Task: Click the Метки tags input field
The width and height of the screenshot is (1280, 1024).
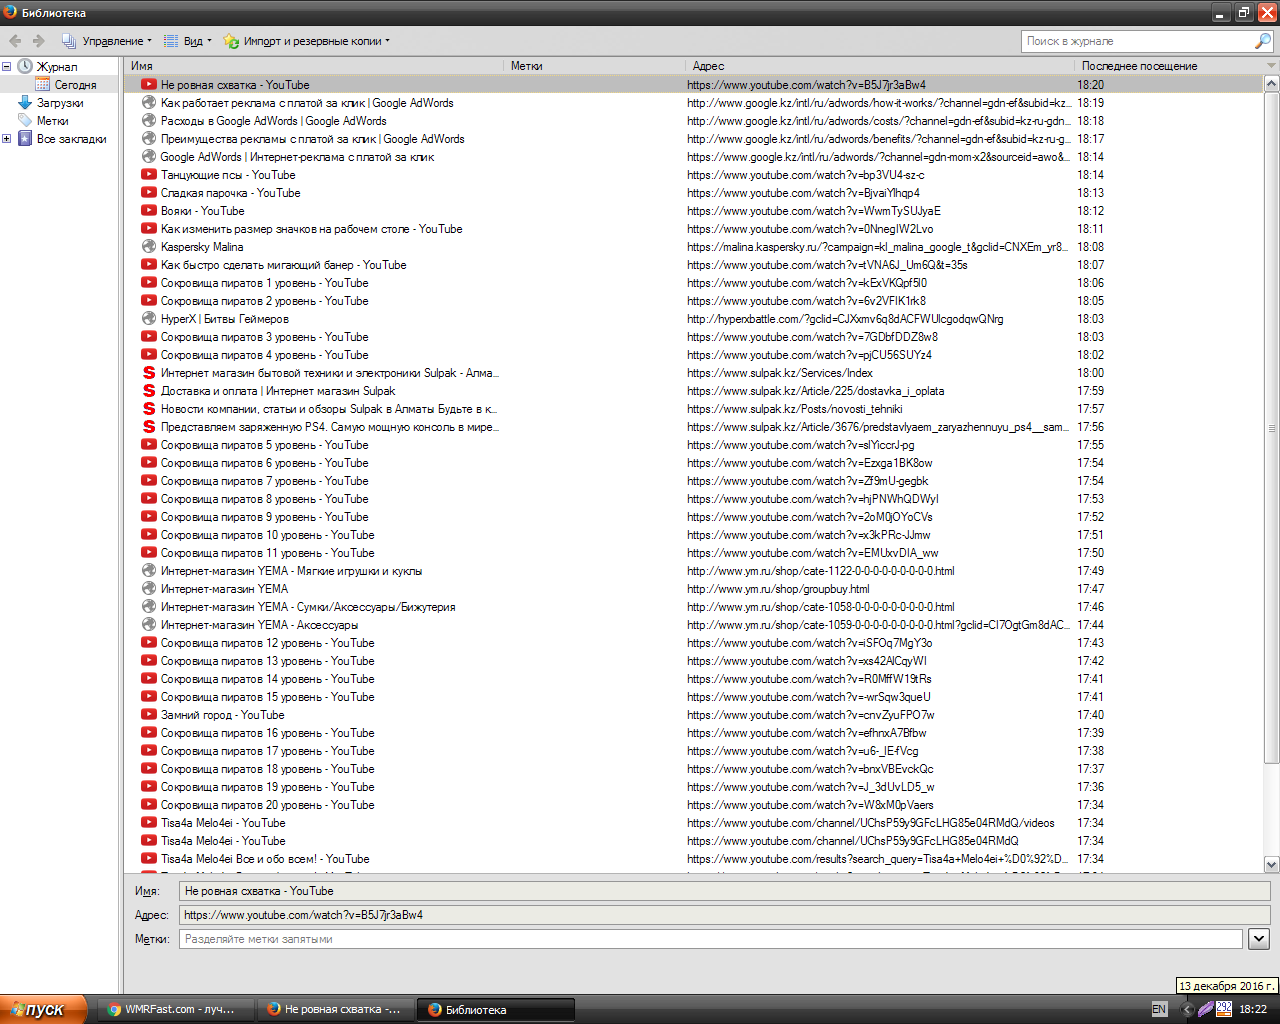Action: (710, 939)
